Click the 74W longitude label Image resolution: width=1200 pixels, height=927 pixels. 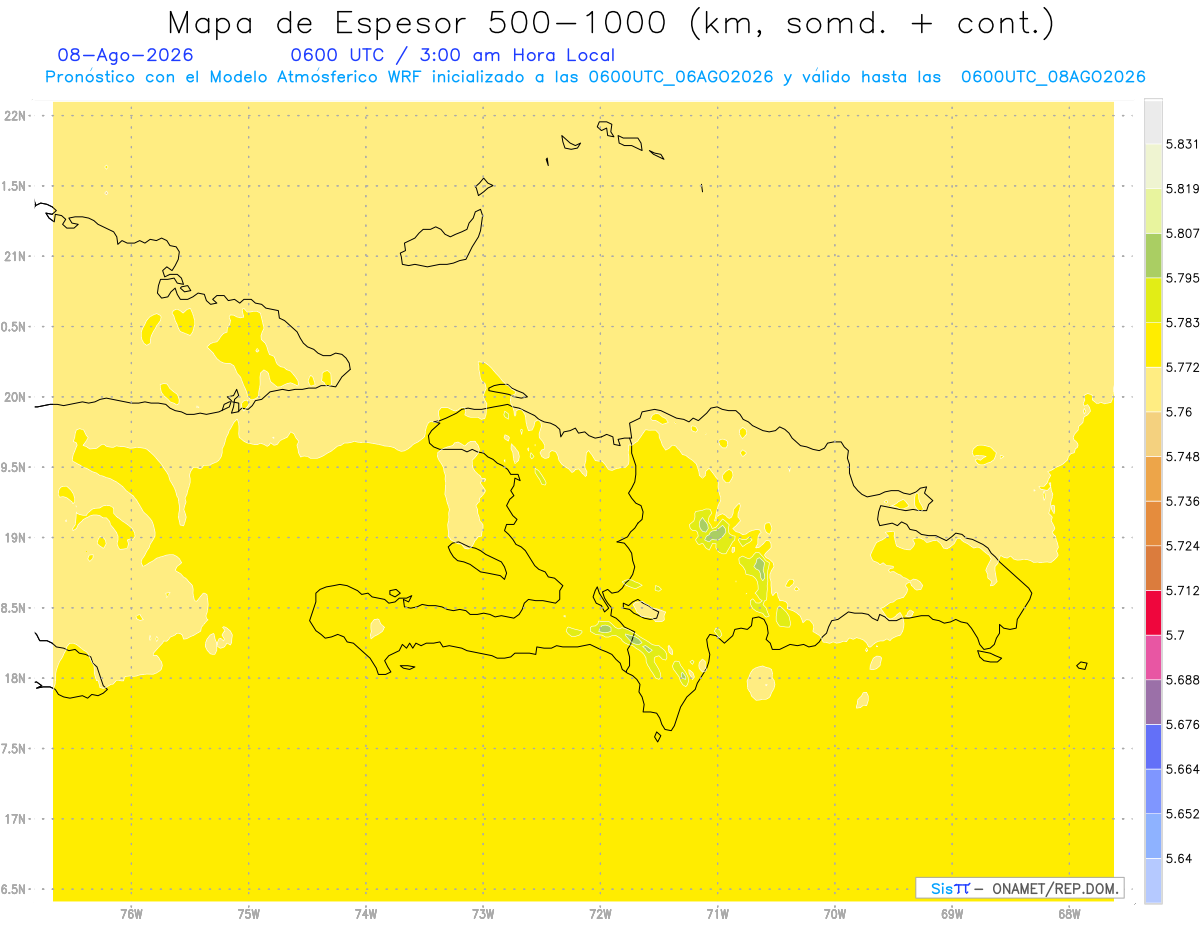pyautogui.click(x=366, y=914)
